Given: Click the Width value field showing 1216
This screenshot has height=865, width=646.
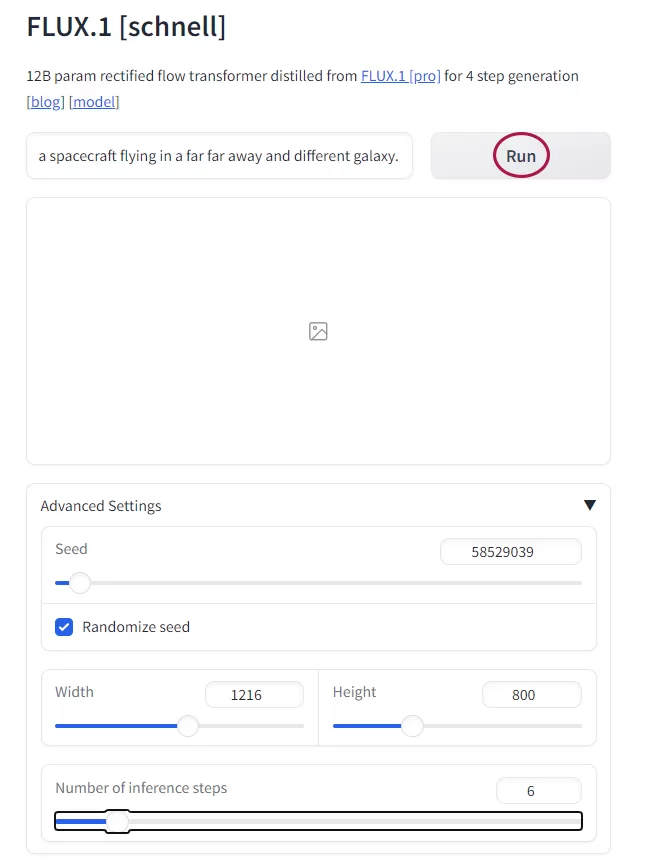Looking at the screenshot, I should [x=254, y=695].
